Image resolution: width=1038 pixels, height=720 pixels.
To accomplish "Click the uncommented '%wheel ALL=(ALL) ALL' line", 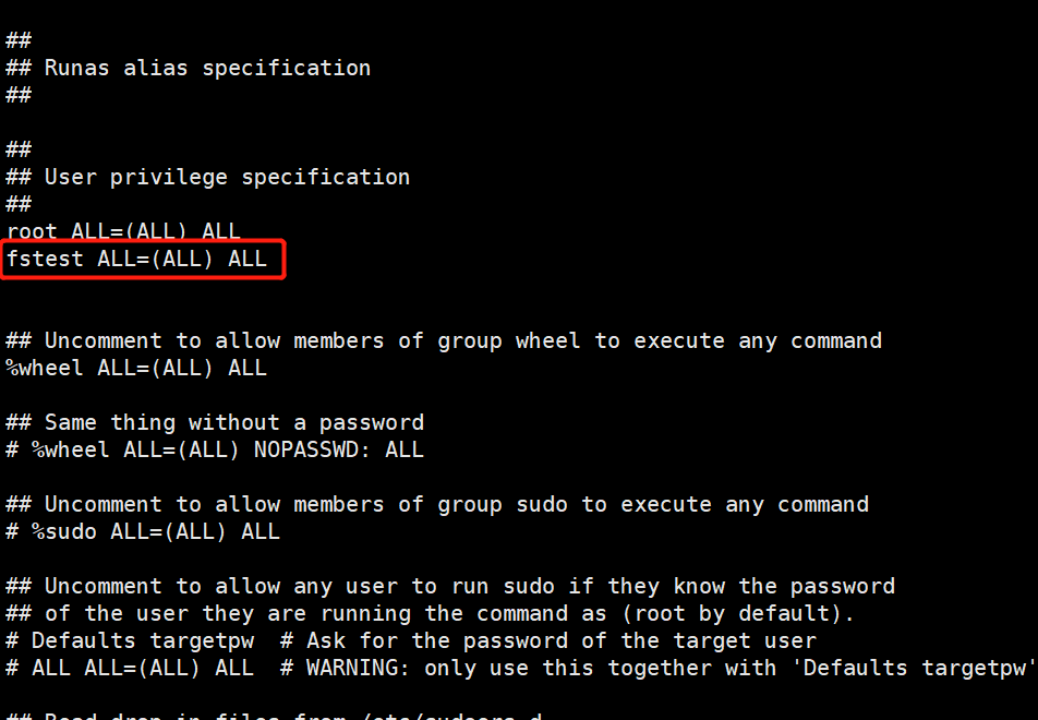I will pyautogui.click(x=136, y=368).
